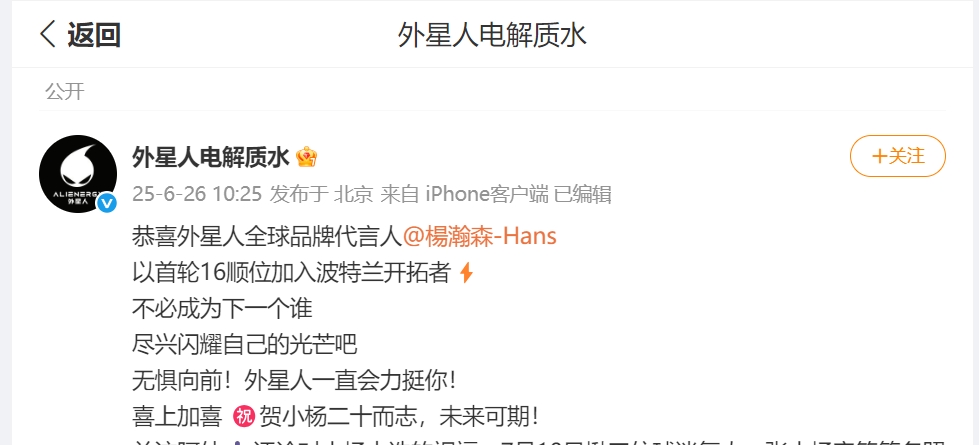
Task: Tap the 返回 back label
Action: (x=94, y=35)
